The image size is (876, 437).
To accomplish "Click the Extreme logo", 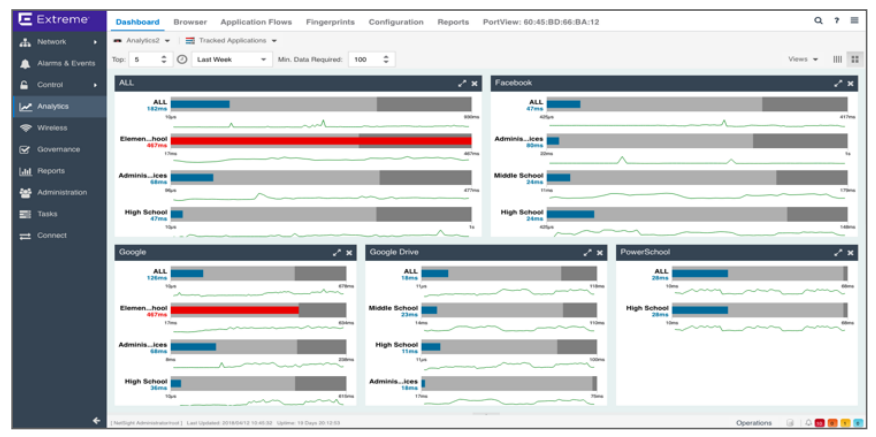I will coord(54,20).
